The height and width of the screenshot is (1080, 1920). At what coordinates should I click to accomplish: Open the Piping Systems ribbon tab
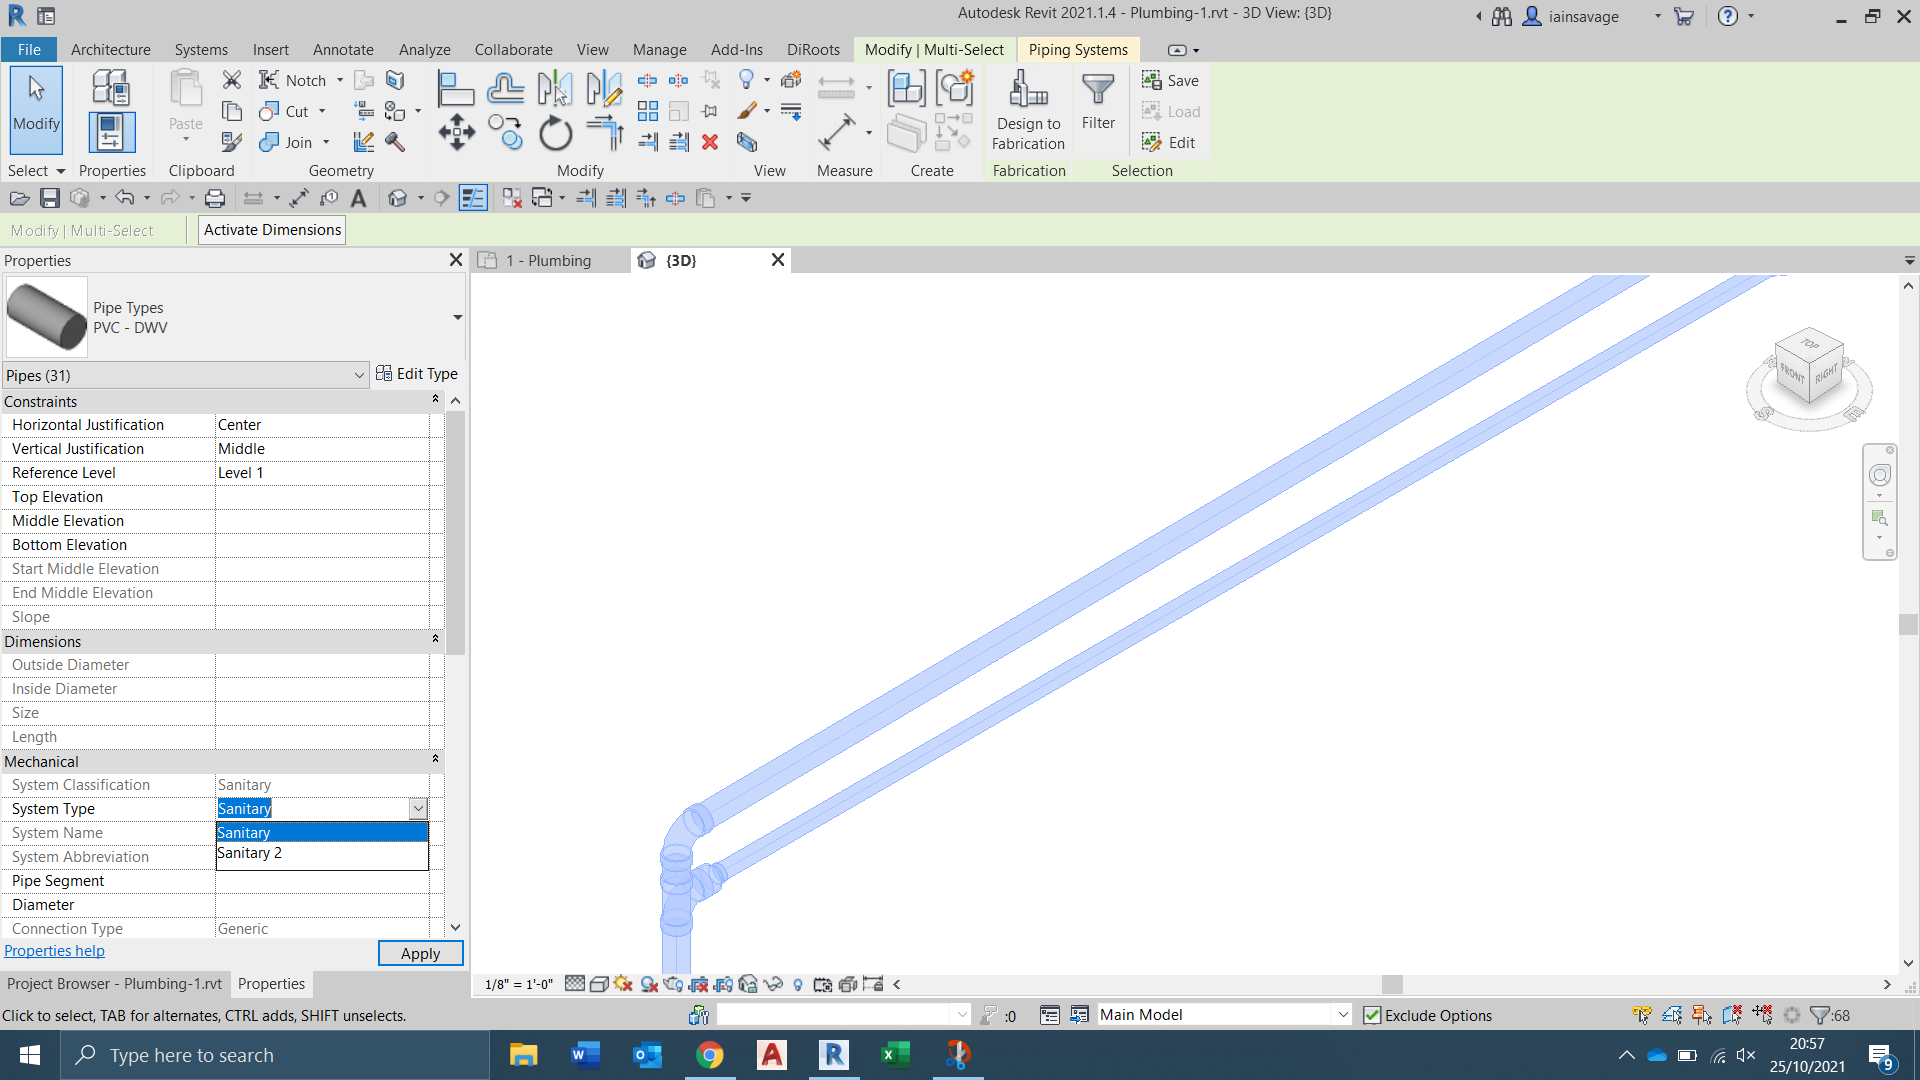point(1078,49)
